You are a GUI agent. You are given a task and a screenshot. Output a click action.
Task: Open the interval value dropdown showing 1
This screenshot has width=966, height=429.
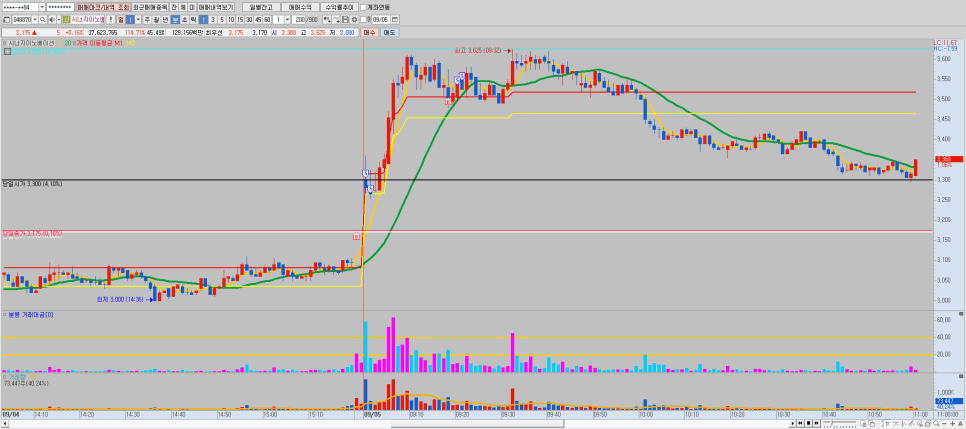click(x=287, y=20)
